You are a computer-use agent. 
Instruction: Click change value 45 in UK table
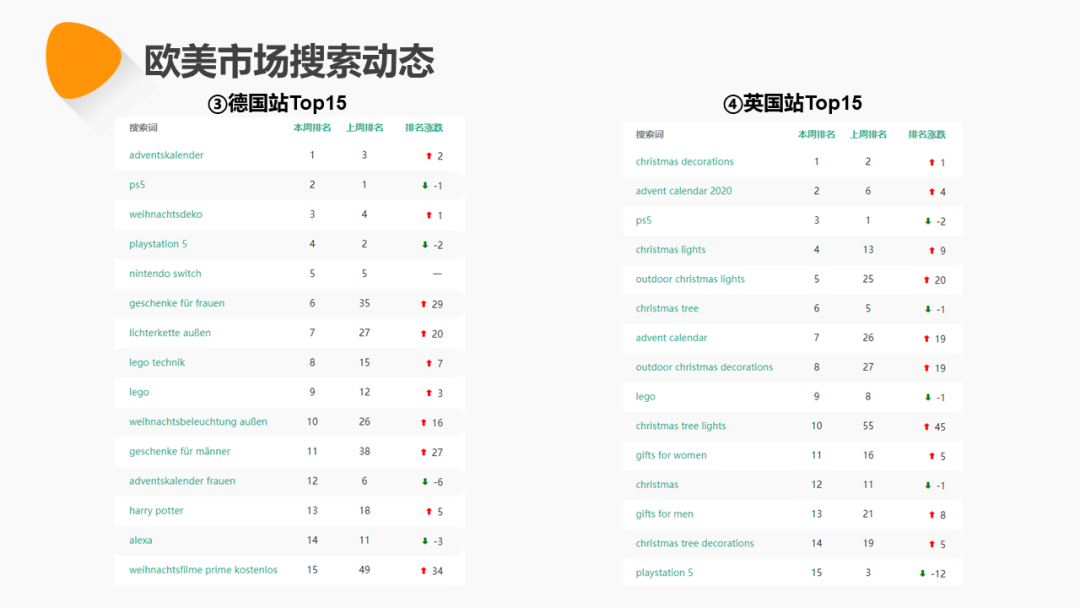940,427
